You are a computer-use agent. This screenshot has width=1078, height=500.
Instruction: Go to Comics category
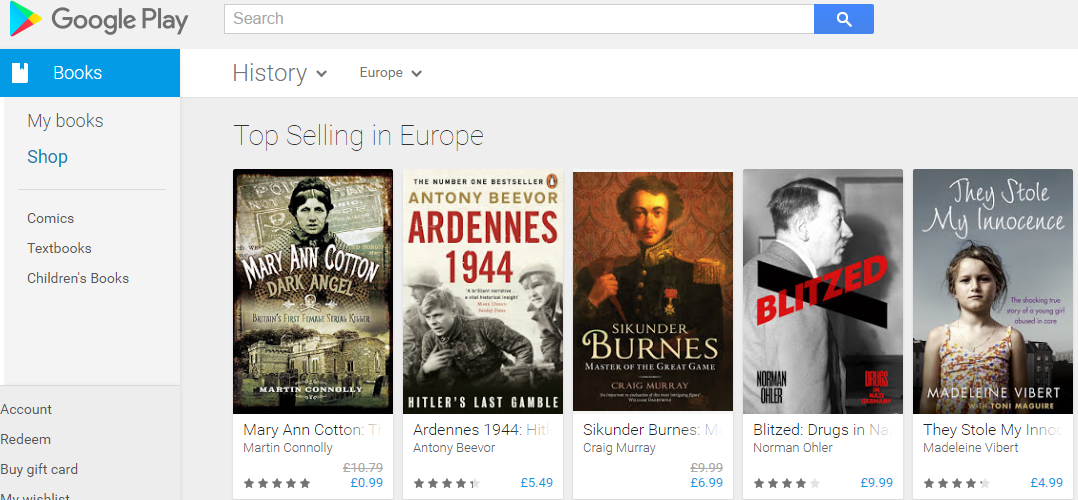(x=51, y=218)
